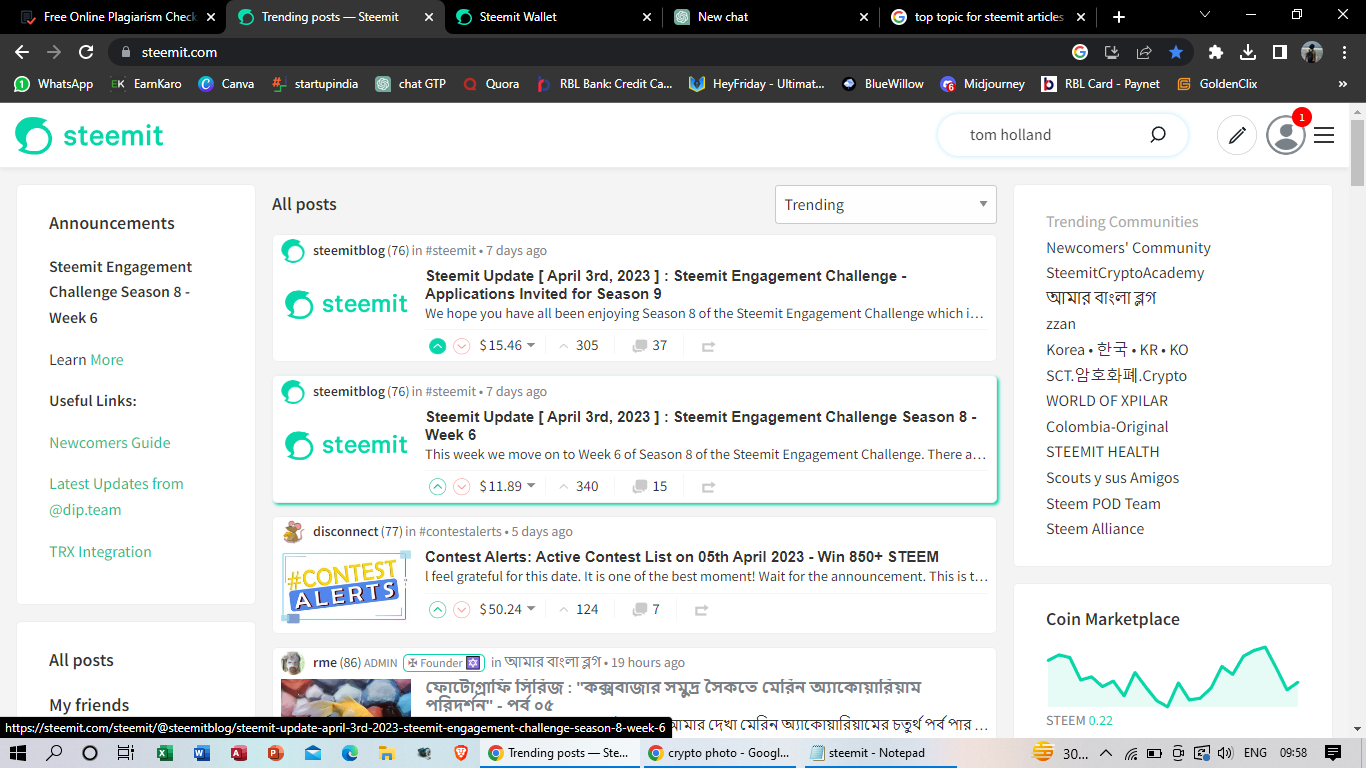The height and width of the screenshot is (768, 1366).
Task: Click the Steemit logo in header
Action: [x=89, y=135]
